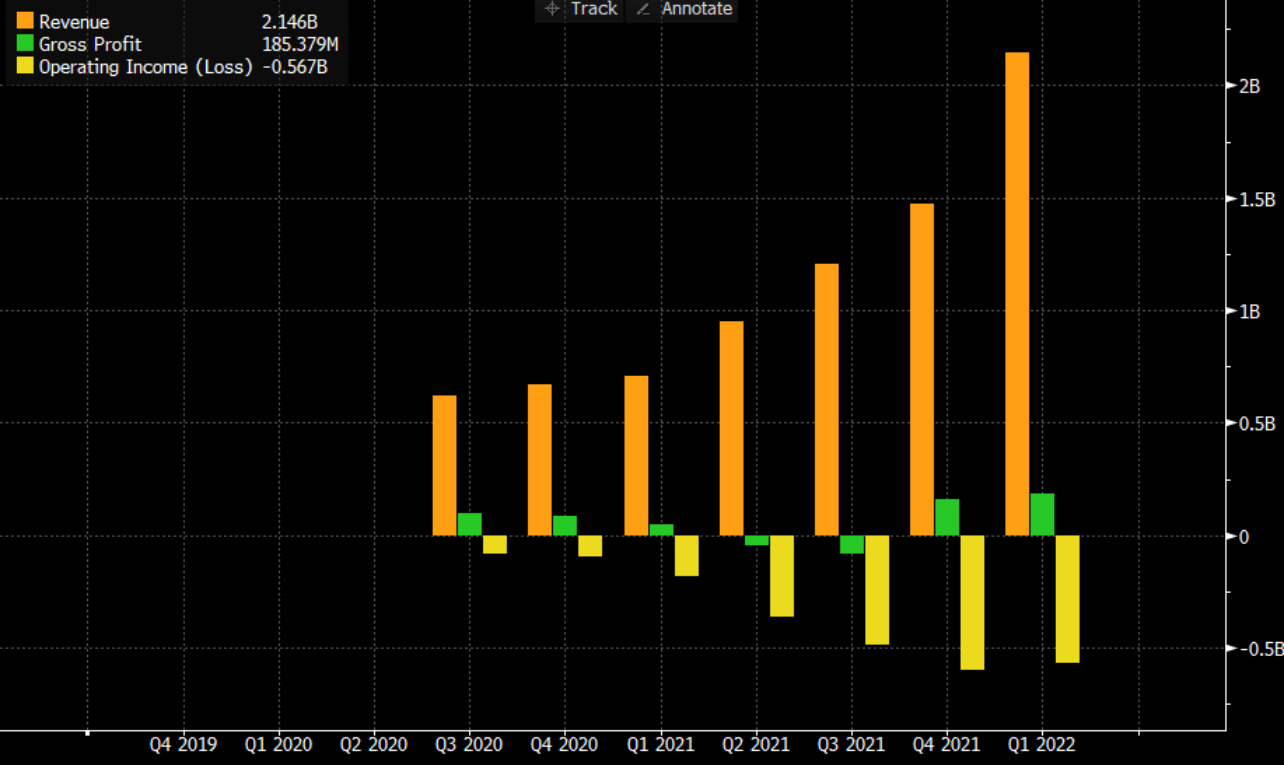Screen dimensions: 1284x765
Task: Click the 185.379M gross profit value
Action: pyautogui.click(x=298, y=44)
